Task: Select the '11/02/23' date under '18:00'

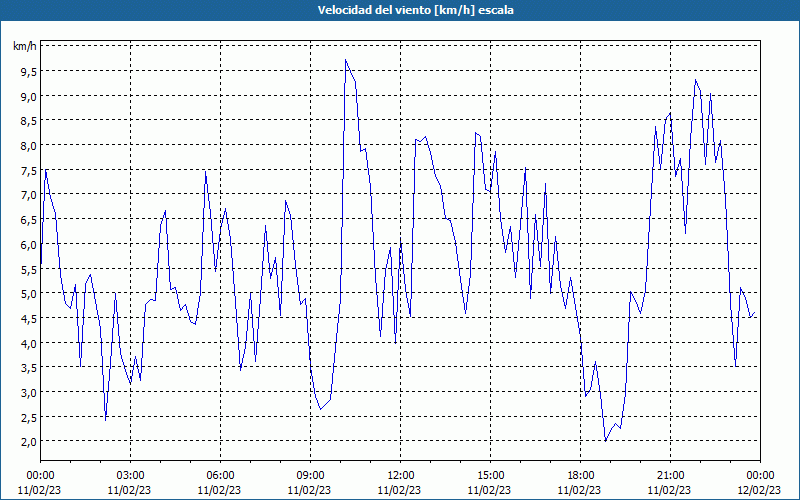Action: click(x=579, y=490)
